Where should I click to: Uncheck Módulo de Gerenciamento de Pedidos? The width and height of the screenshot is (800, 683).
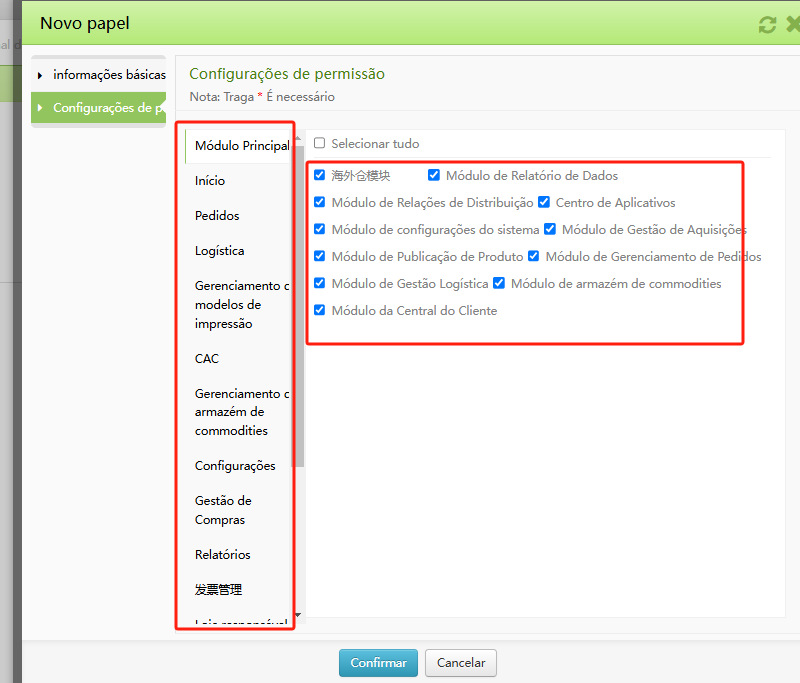(x=533, y=256)
